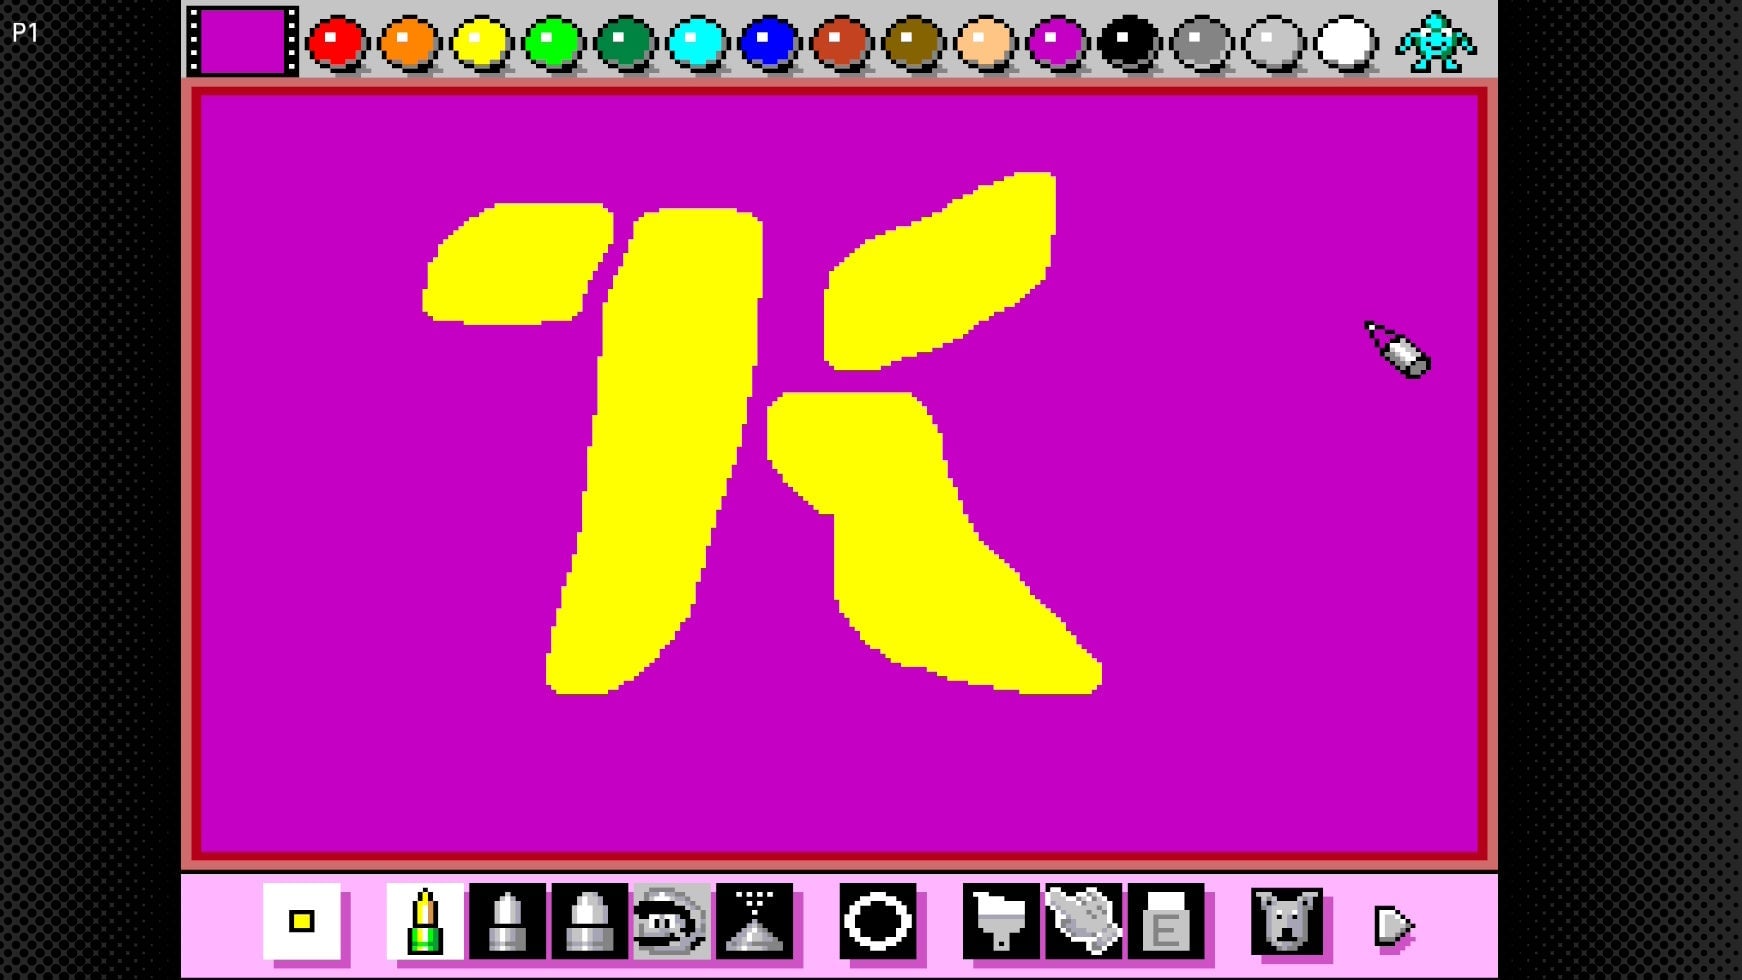The height and width of the screenshot is (980, 1742).
Task: Select the small pencil pen tool
Action: (425, 921)
